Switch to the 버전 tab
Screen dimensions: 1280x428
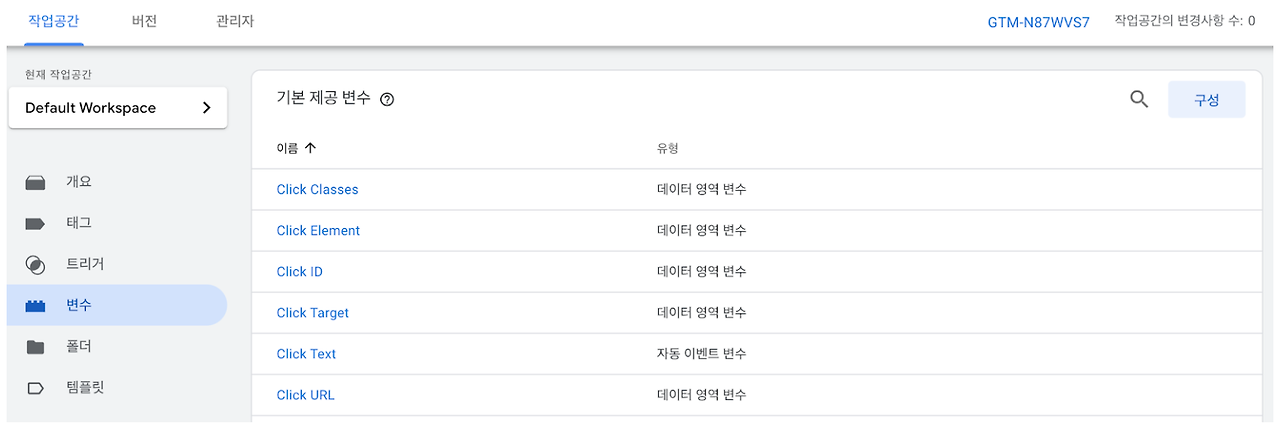pyautogui.click(x=144, y=21)
